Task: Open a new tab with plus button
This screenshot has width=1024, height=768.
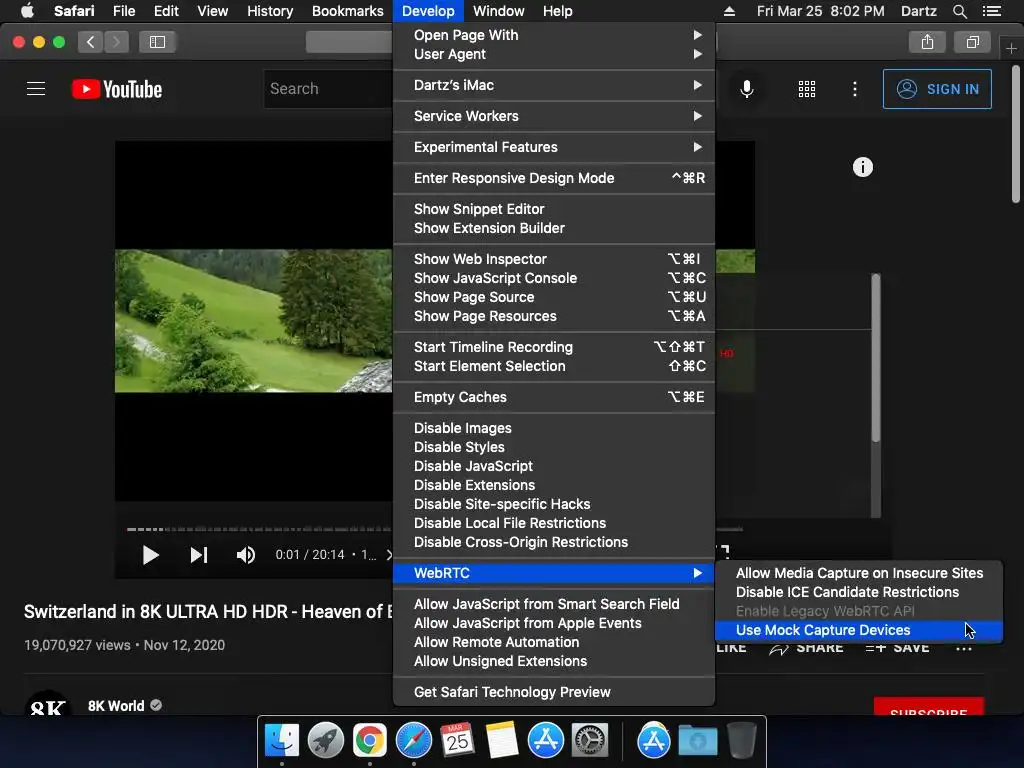Action: [x=1011, y=48]
